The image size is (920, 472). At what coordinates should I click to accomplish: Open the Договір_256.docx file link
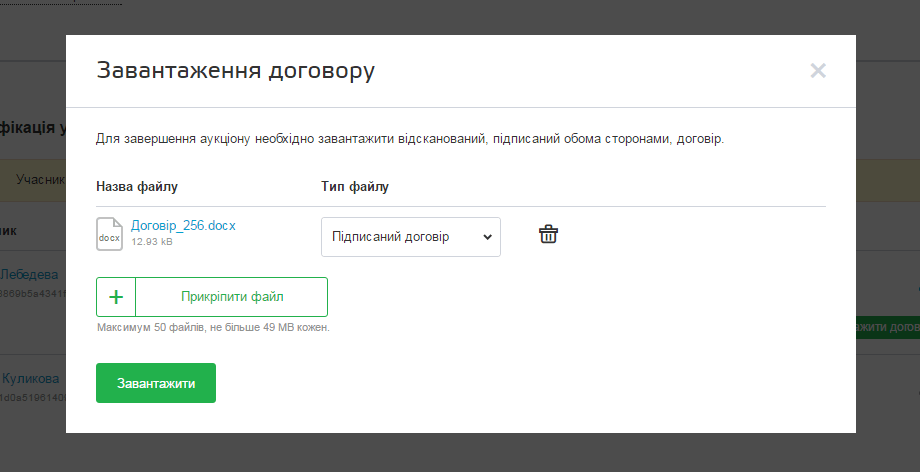[x=183, y=225]
